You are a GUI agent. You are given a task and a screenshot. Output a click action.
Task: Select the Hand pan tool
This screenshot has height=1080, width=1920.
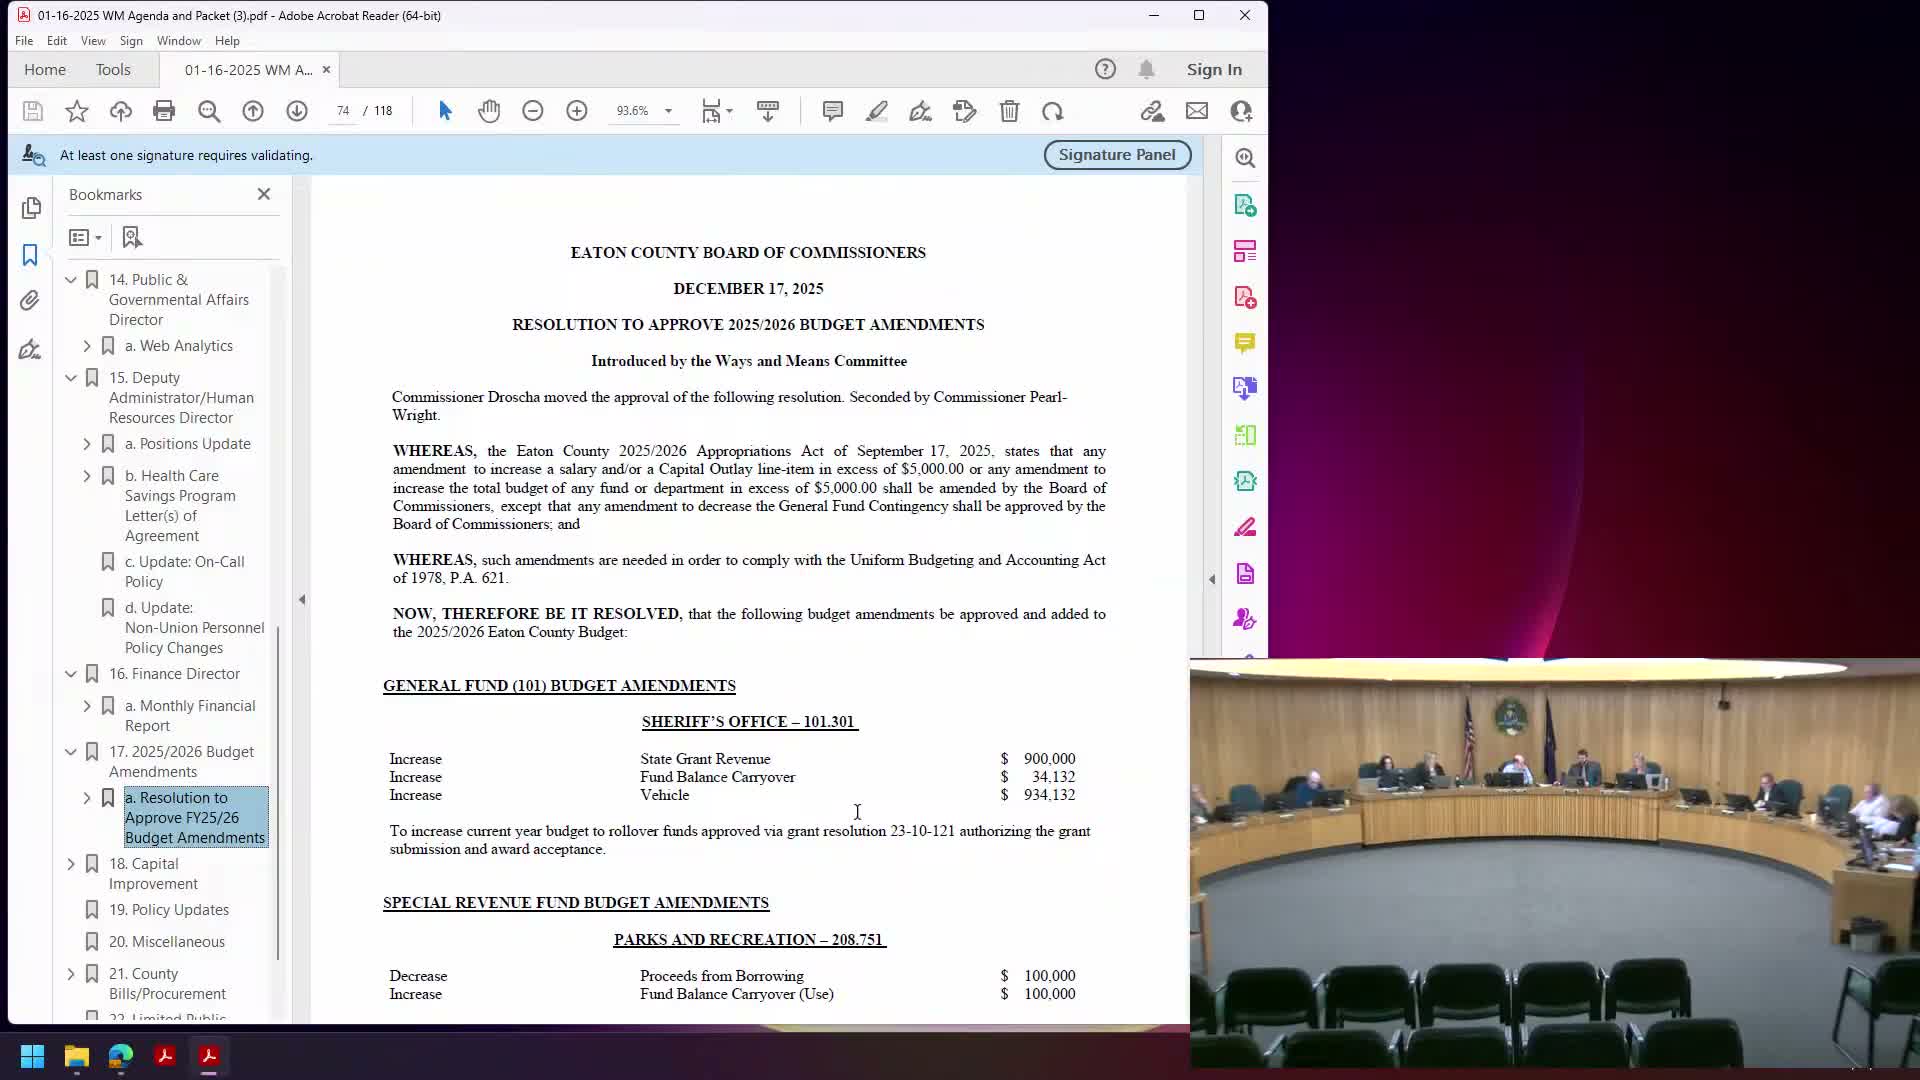(x=489, y=111)
